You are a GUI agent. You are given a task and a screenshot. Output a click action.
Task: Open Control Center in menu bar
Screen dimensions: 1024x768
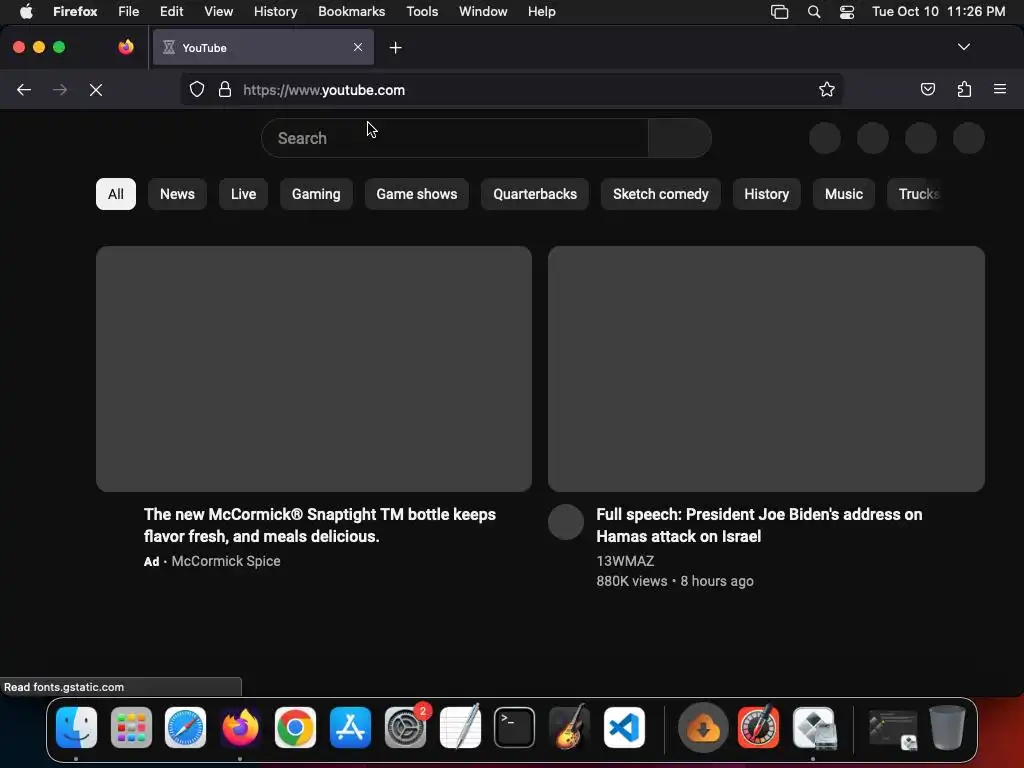click(x=847, y=12)
